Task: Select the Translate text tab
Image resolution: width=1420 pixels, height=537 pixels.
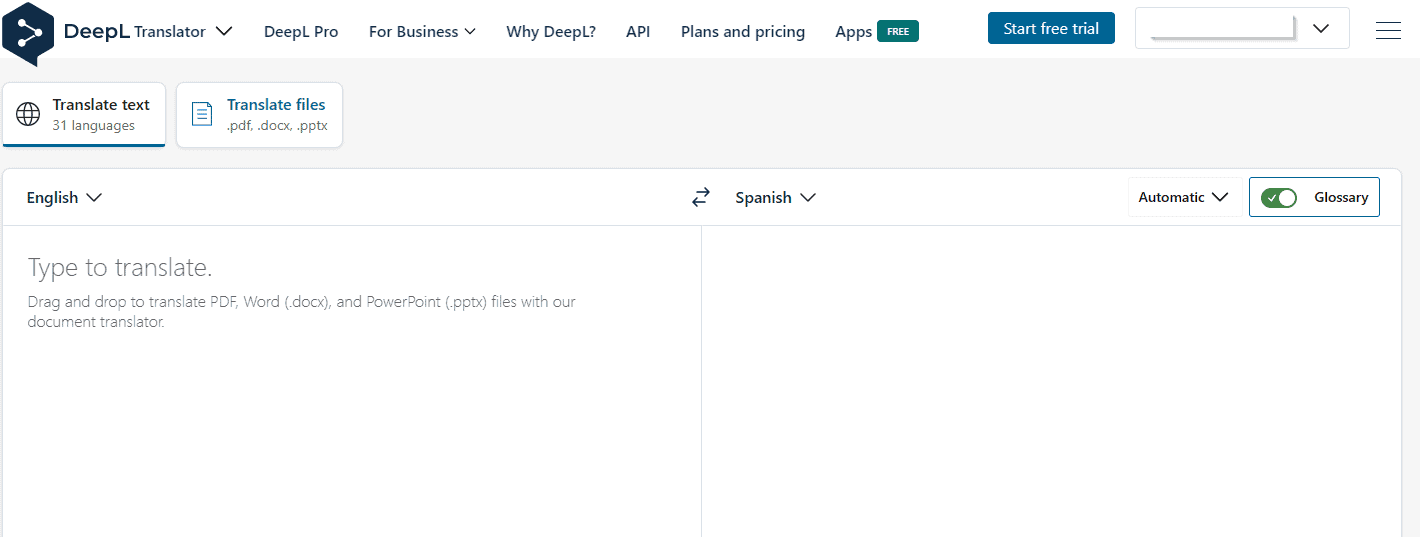Action: pyautogui.click(x=84, y=115)
